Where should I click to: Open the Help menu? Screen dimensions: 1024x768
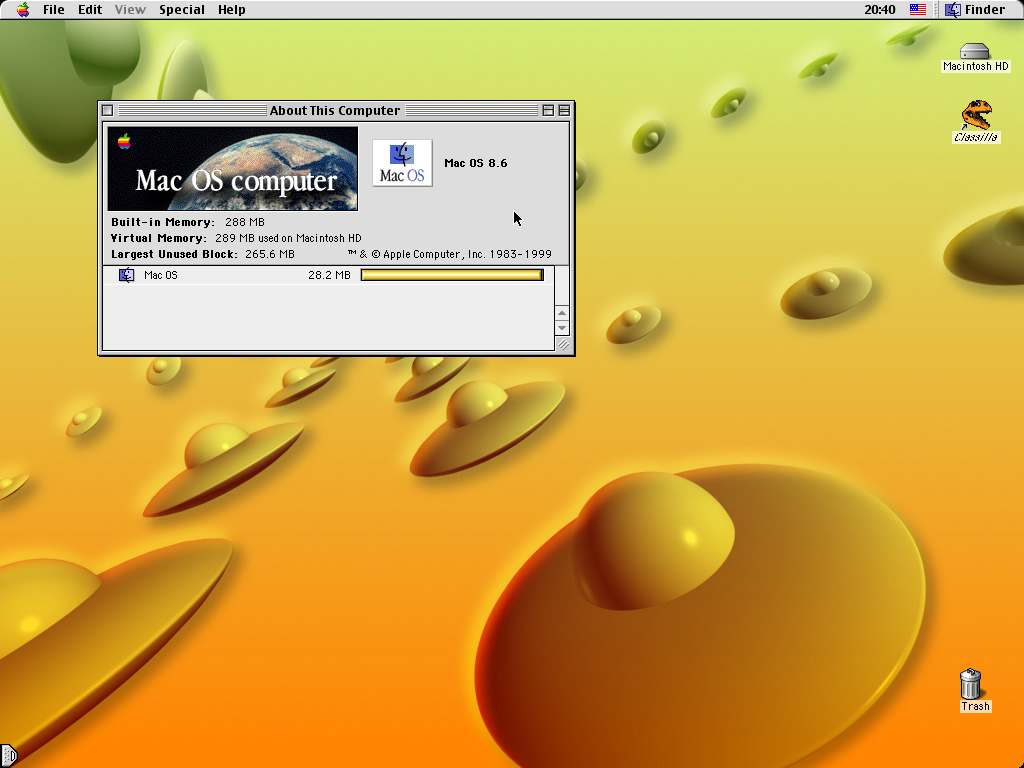231,10
